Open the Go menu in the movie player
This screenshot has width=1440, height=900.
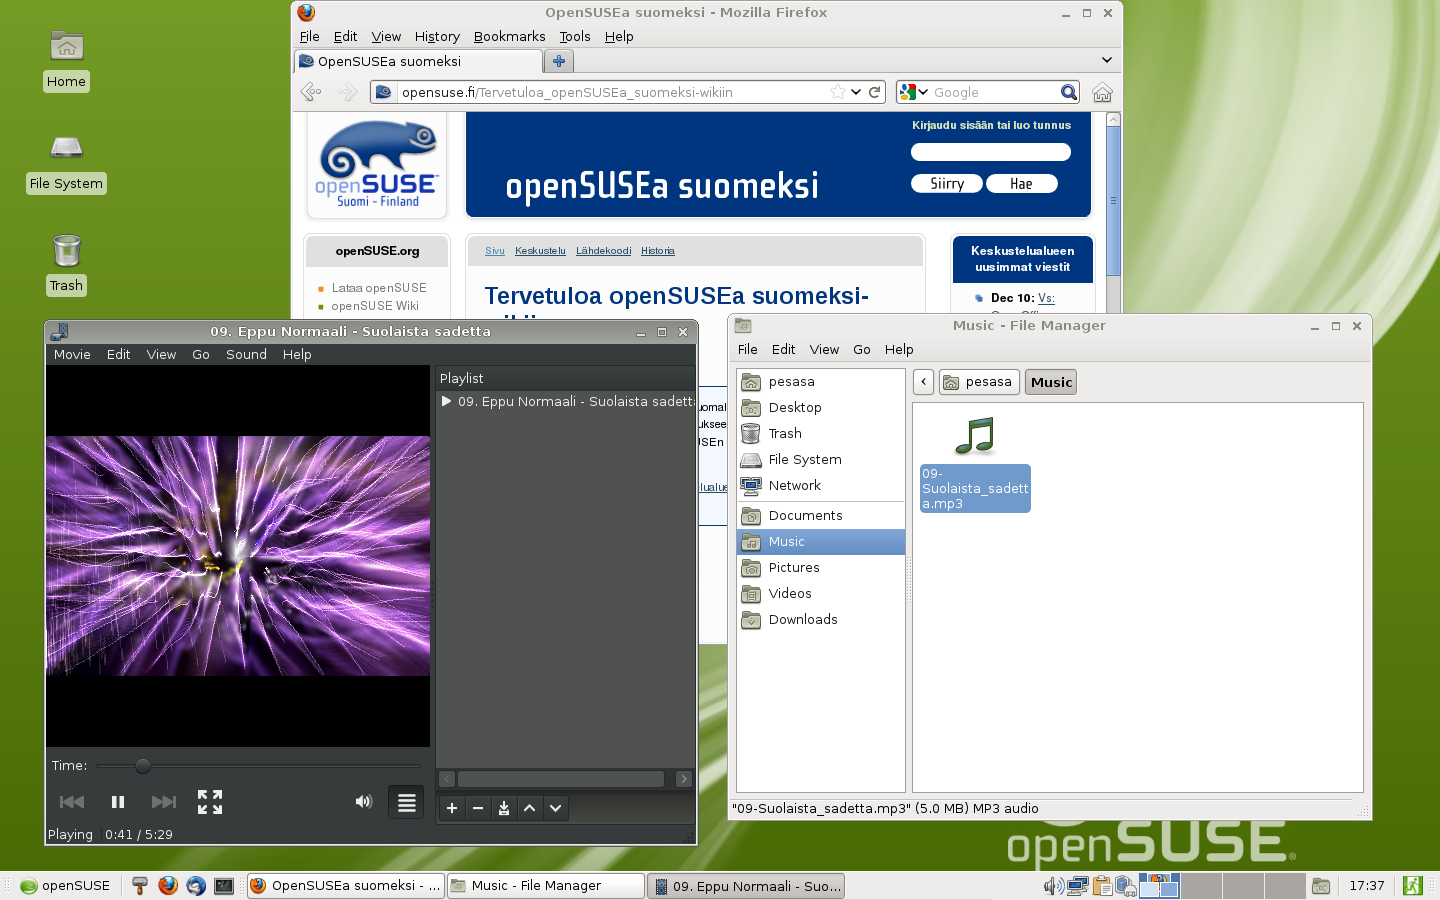[x=201, y=354]
